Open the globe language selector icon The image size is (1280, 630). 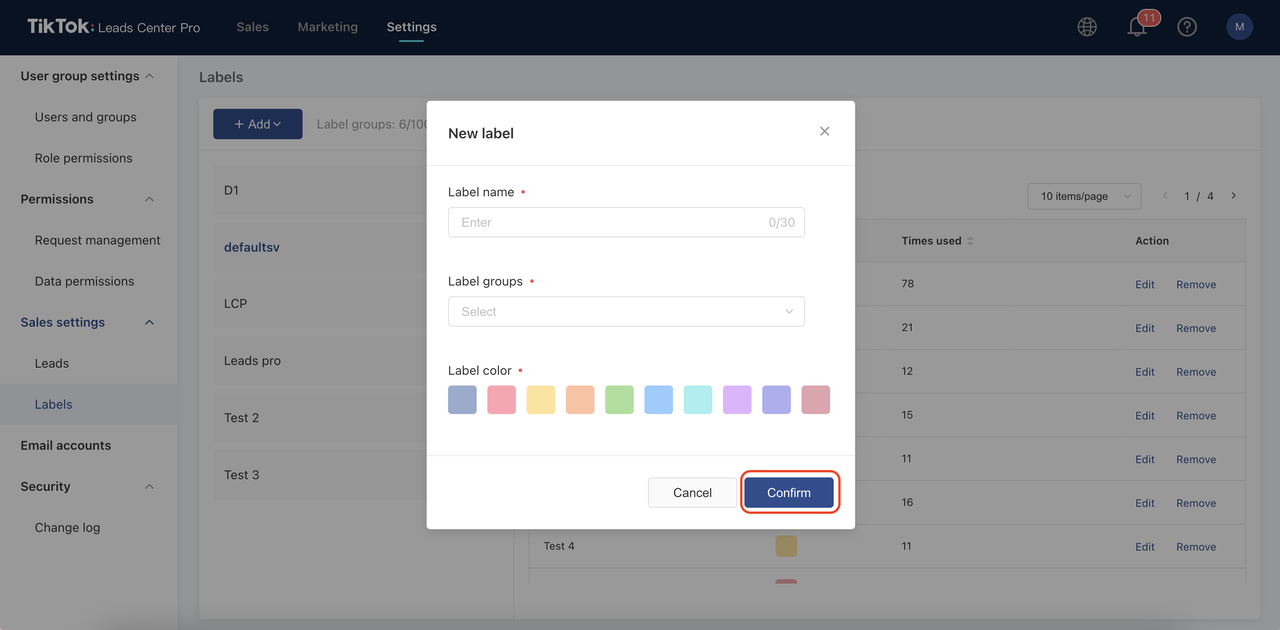coord(1087,27)
